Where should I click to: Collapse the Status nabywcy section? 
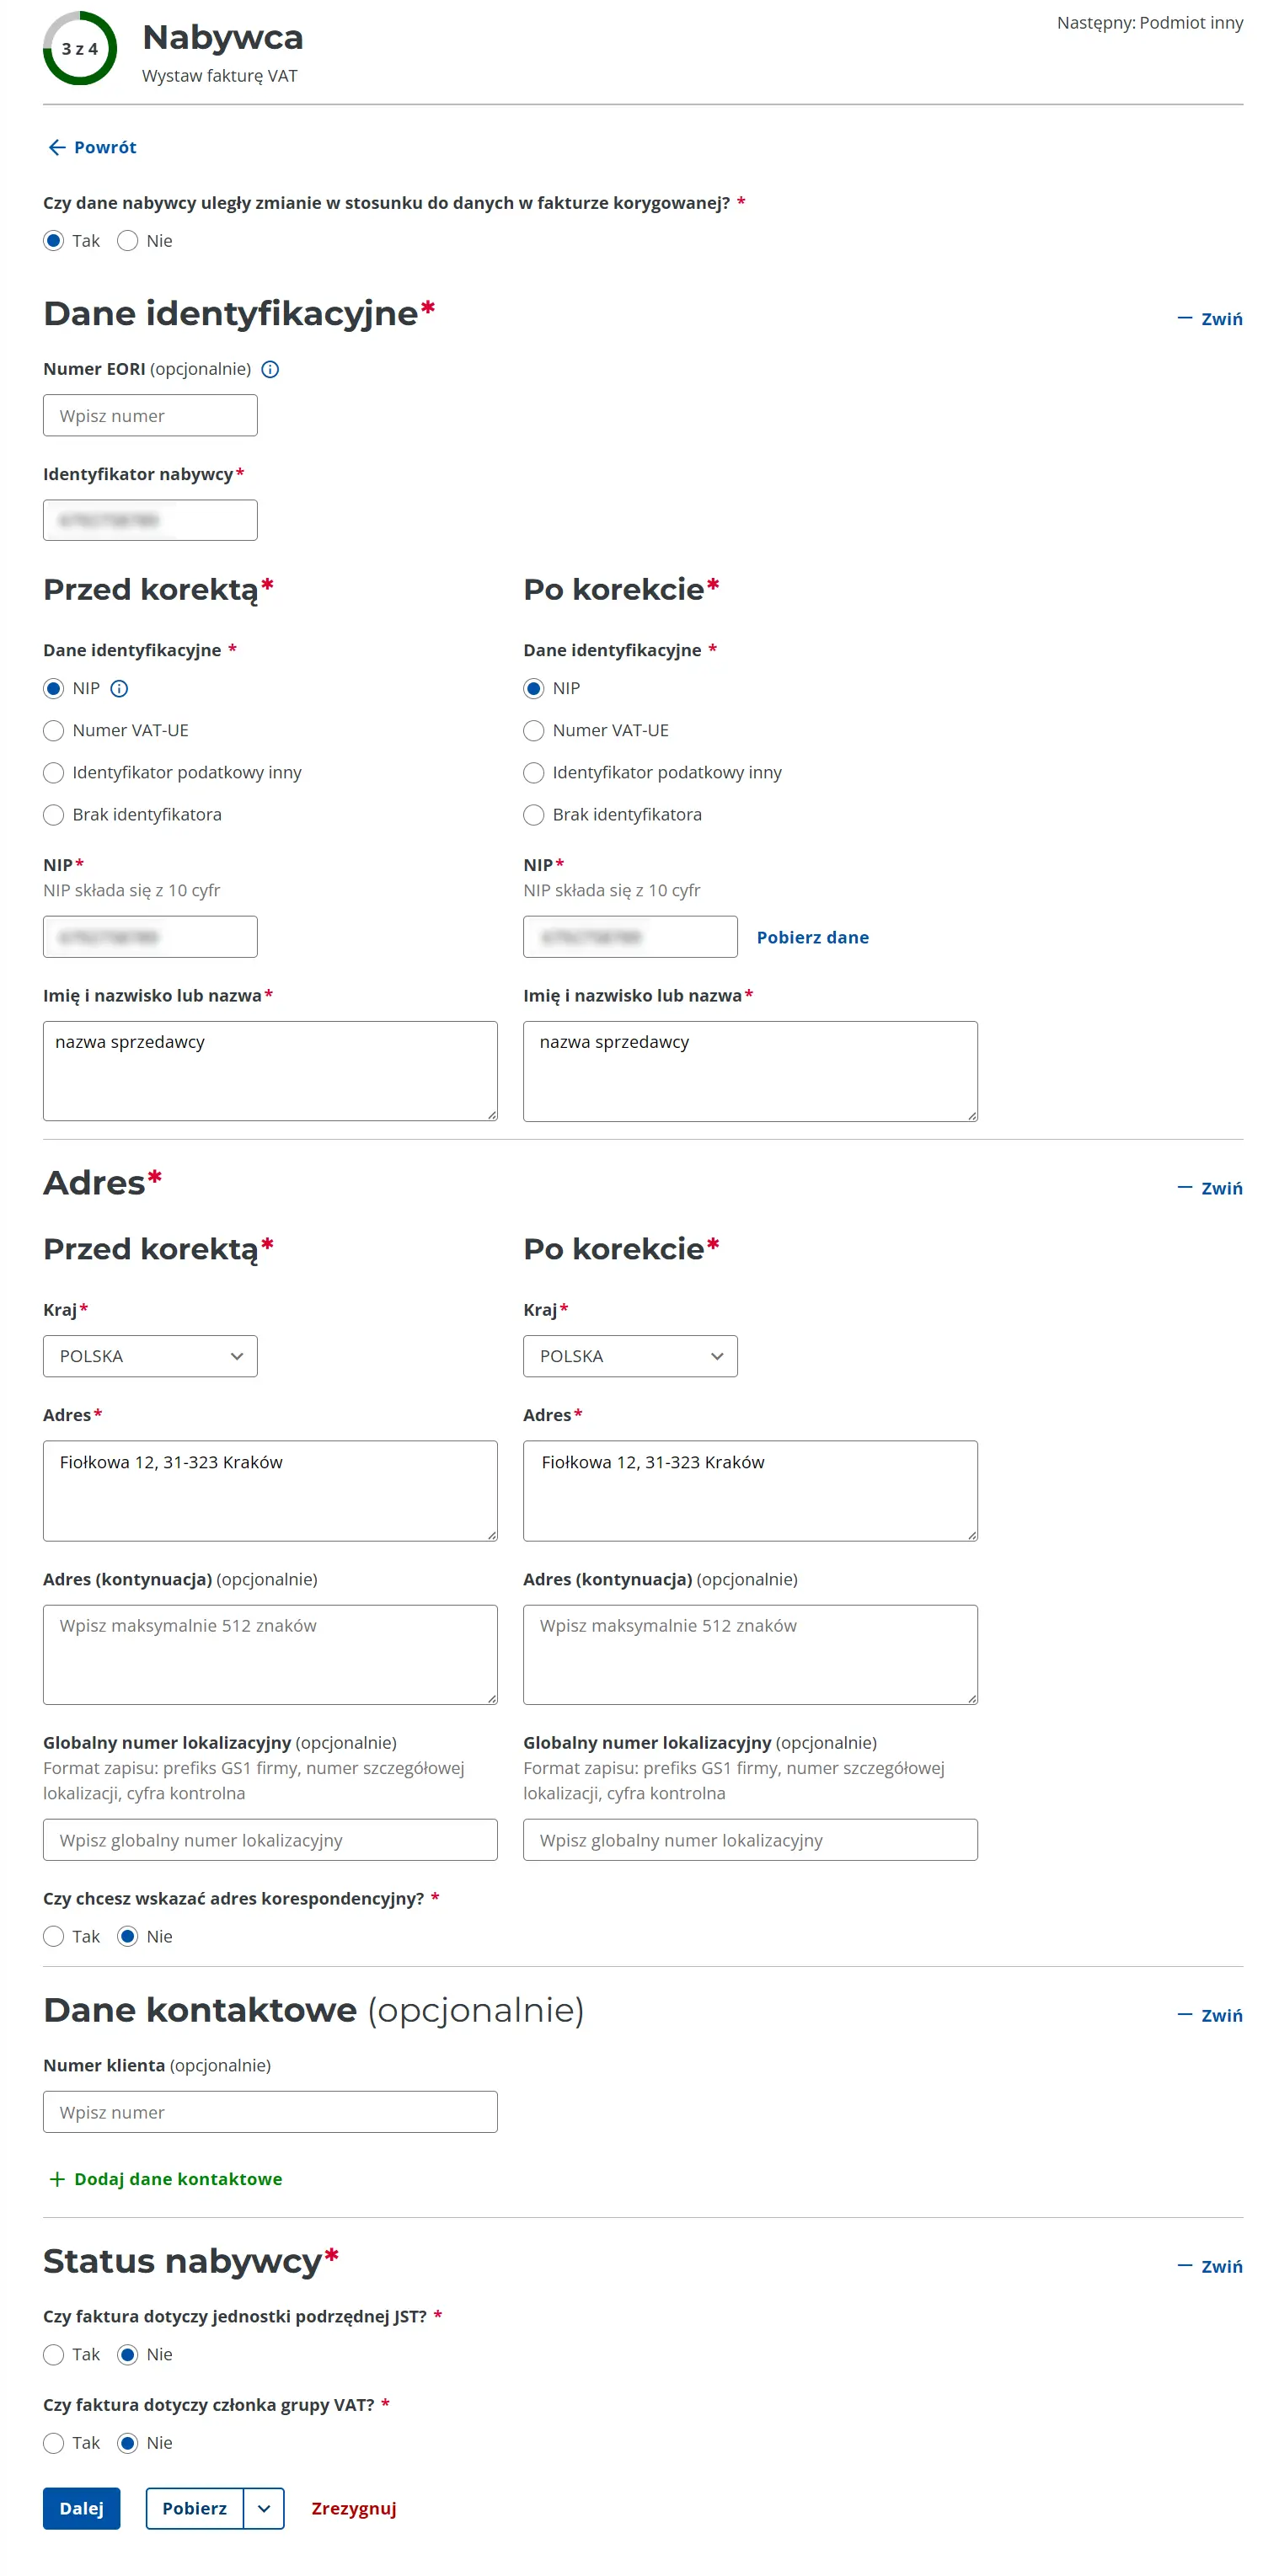click(x=1209, y=2265)
